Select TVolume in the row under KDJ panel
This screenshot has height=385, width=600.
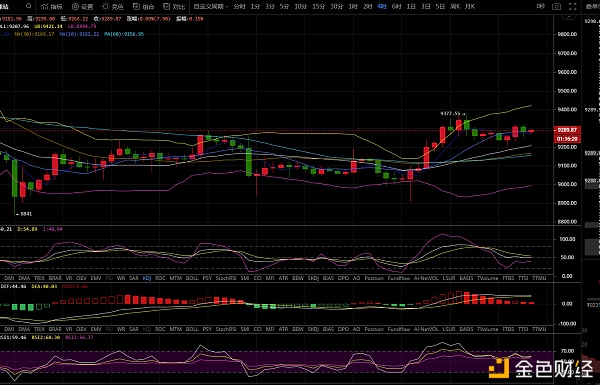(x=488, y=278)
